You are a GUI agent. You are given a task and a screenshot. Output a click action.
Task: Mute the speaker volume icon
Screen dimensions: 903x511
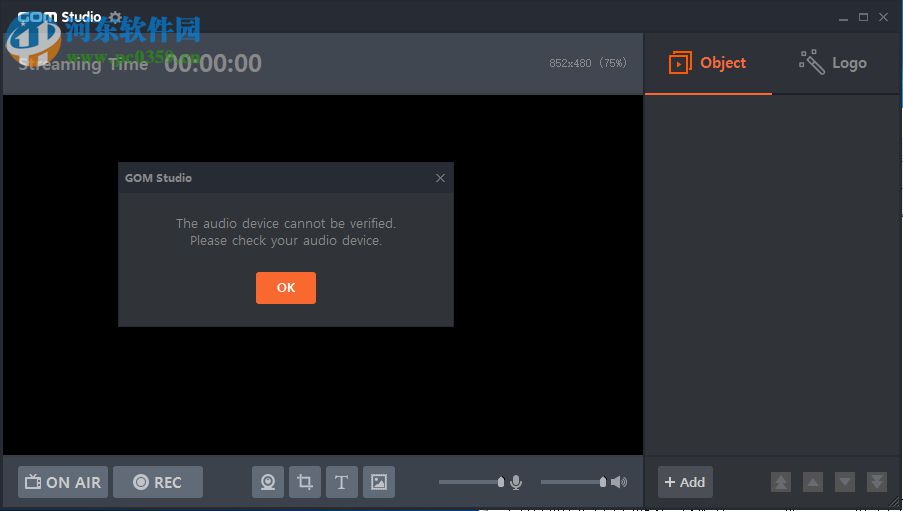619,482
